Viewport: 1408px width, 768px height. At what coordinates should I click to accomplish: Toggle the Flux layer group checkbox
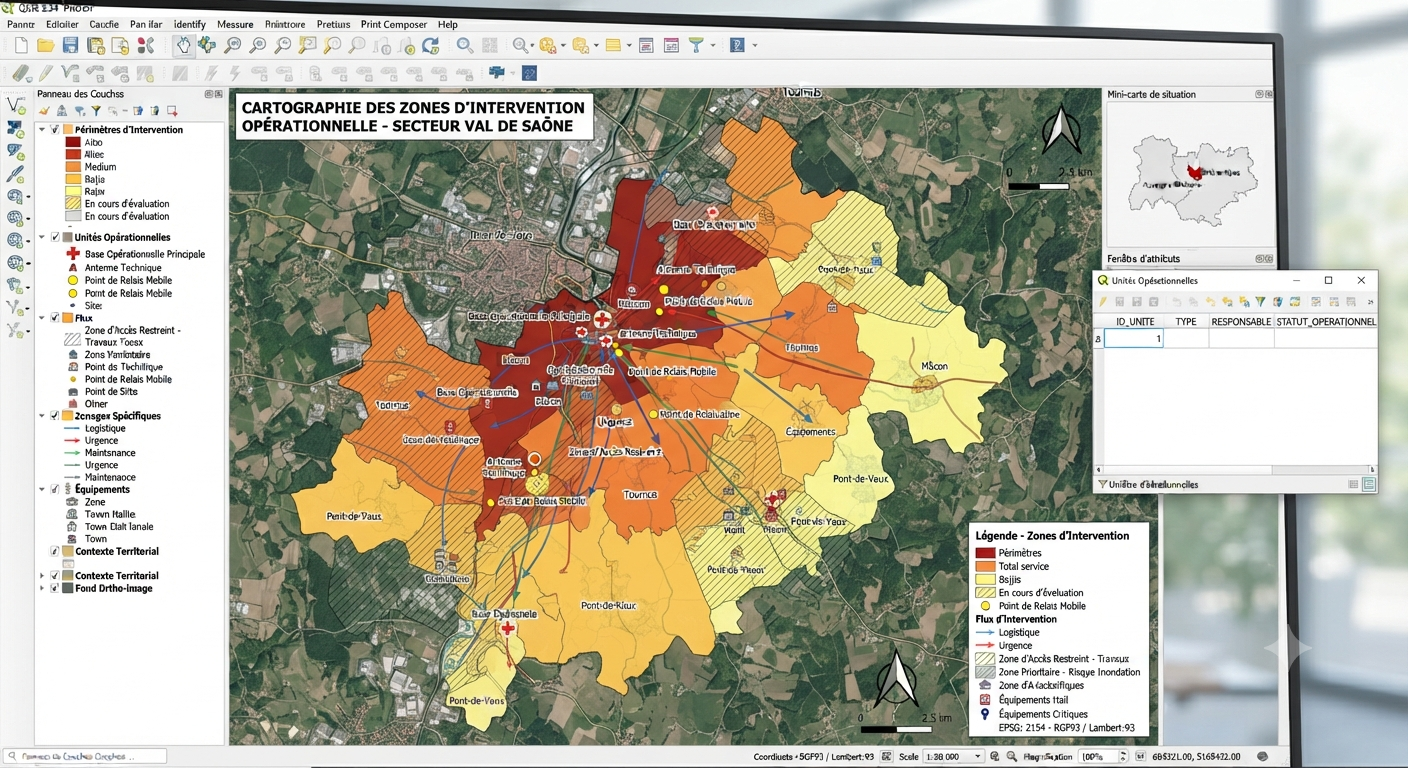[x=55, y=318]
